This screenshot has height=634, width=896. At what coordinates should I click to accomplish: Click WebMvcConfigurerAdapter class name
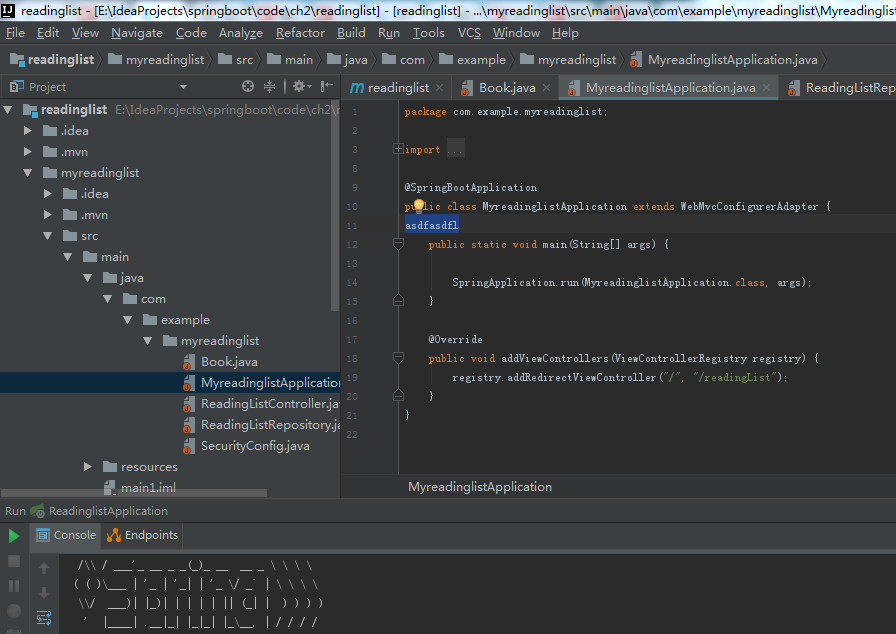coord(749,206)
